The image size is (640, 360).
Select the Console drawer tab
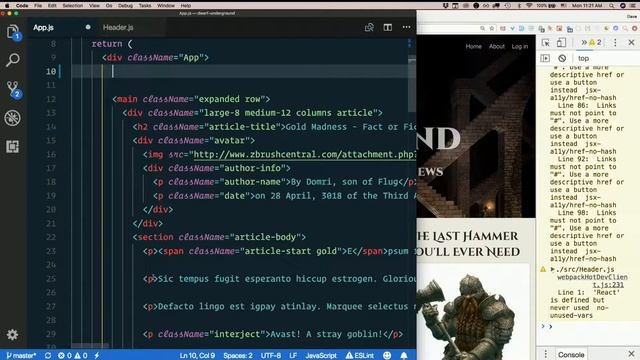pyautogui.click(x=571, y=355)
